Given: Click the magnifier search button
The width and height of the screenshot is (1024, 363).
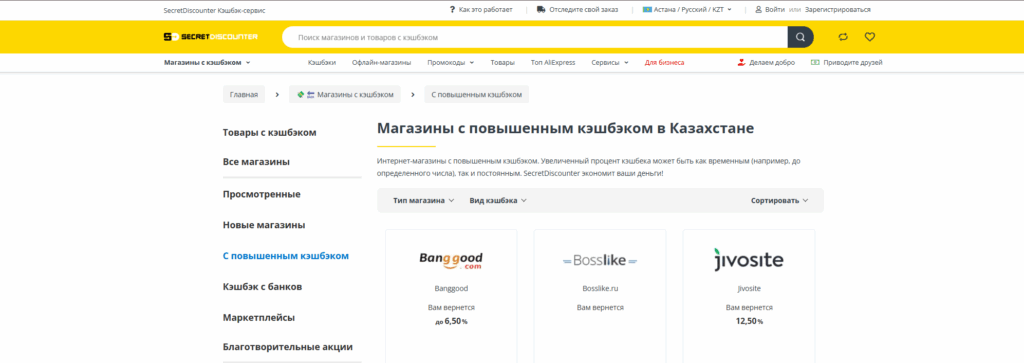Looking at the screenshot, I should [801, 37].
